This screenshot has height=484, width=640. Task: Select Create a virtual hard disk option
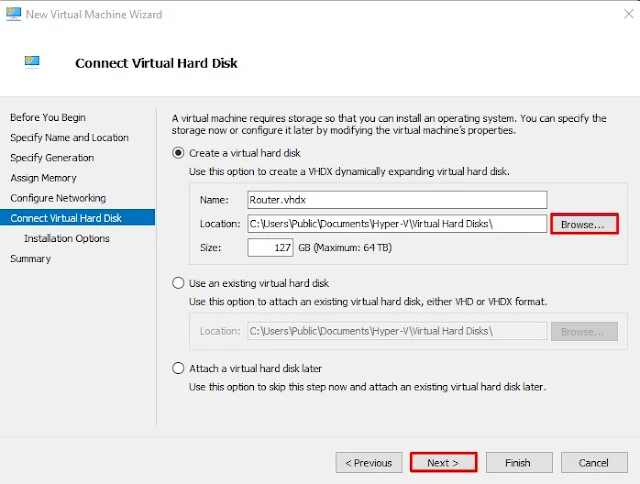(178, 153)
